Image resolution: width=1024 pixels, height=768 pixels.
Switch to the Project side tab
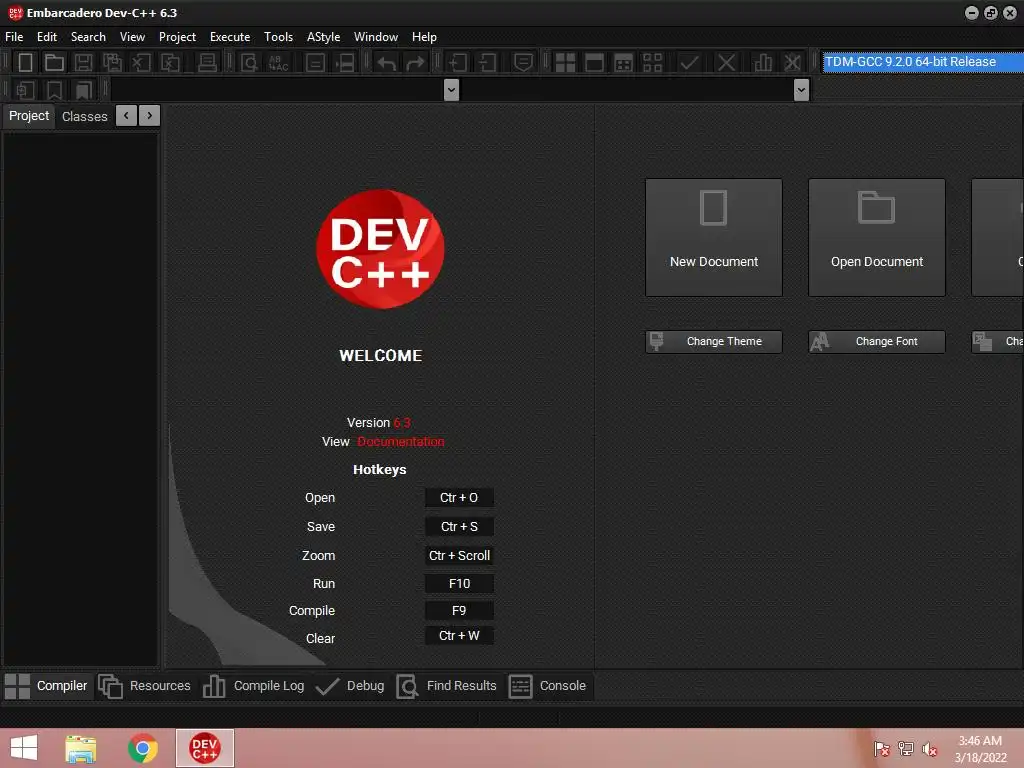coord(29,116)
